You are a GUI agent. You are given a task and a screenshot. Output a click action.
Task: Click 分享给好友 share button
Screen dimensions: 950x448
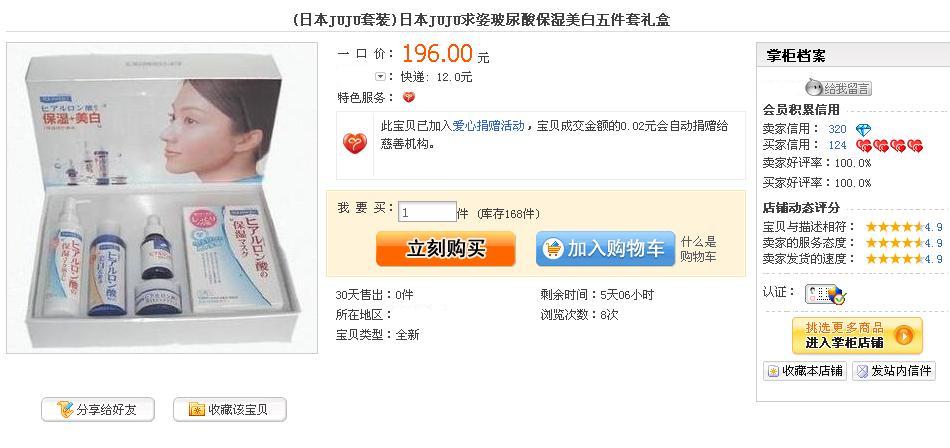98,410
